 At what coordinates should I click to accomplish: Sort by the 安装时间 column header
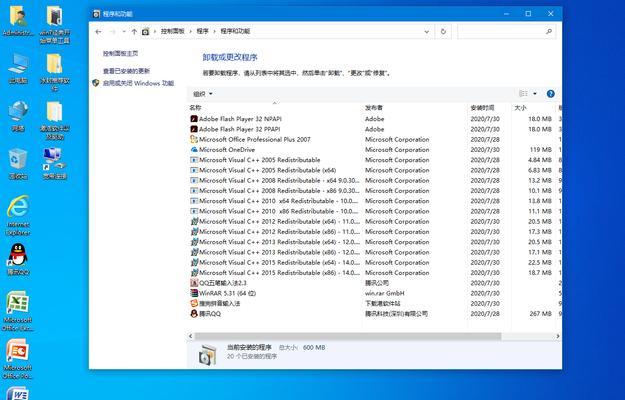pyautogui.click(x=489, y=108)
